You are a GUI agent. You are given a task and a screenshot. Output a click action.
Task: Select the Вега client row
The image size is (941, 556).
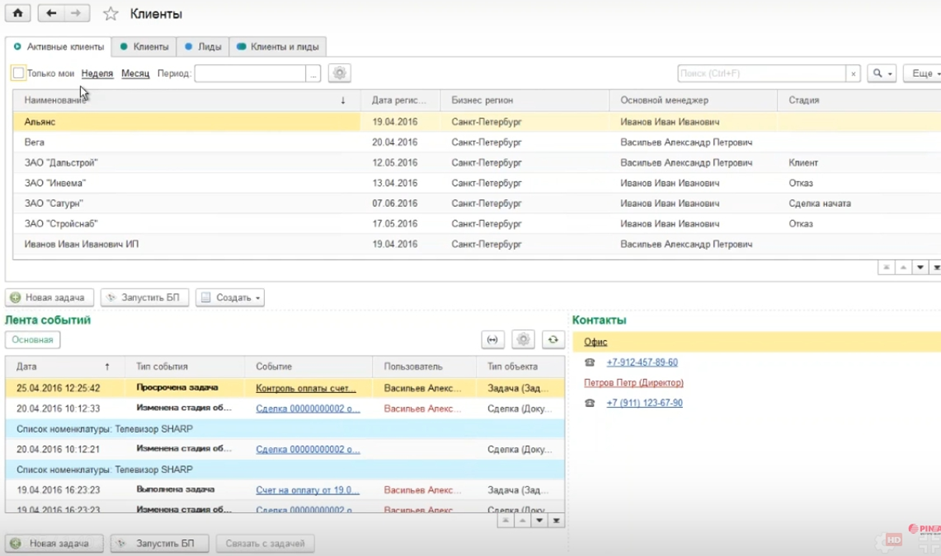[477, 142]
